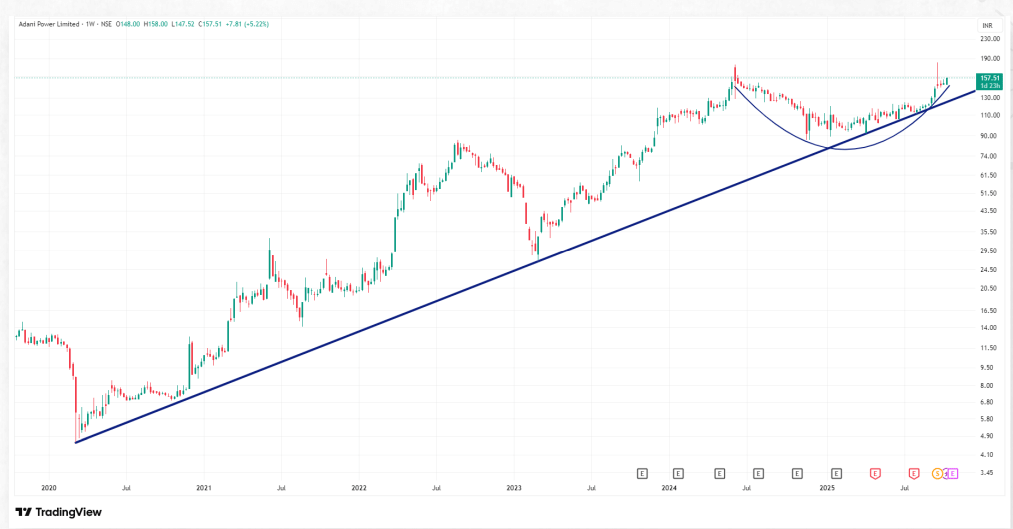Click the leftmost gray earnings marker
The image size is (1013, 529).
(x=642, y=473)
